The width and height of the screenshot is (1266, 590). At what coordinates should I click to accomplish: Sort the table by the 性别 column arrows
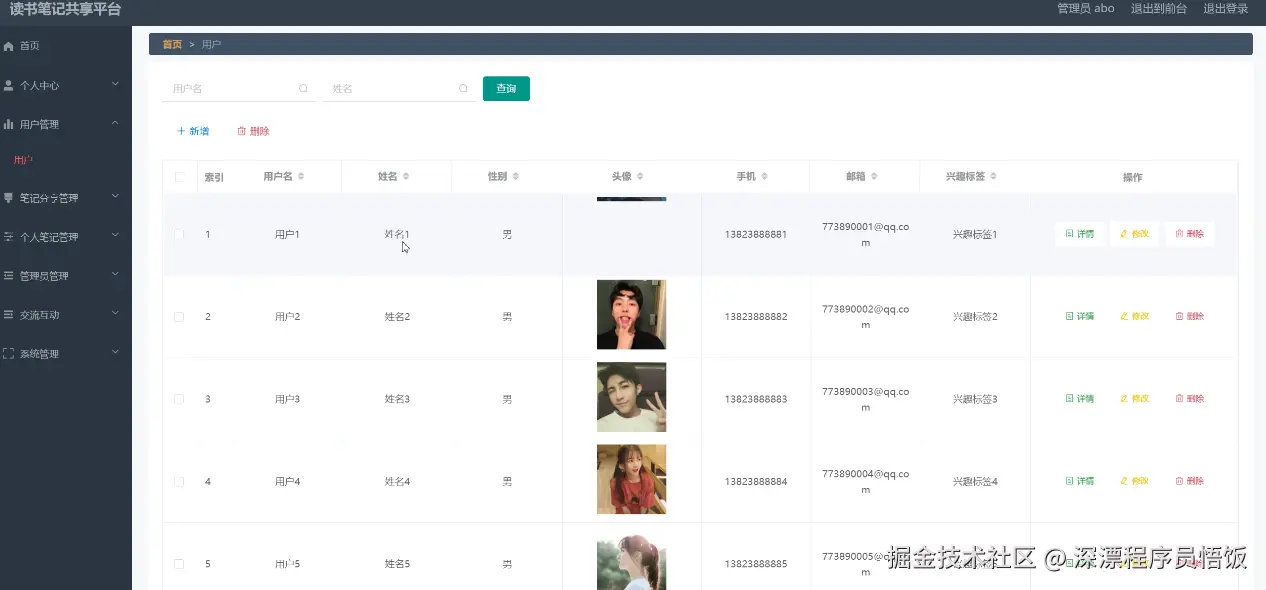(516, 176)
